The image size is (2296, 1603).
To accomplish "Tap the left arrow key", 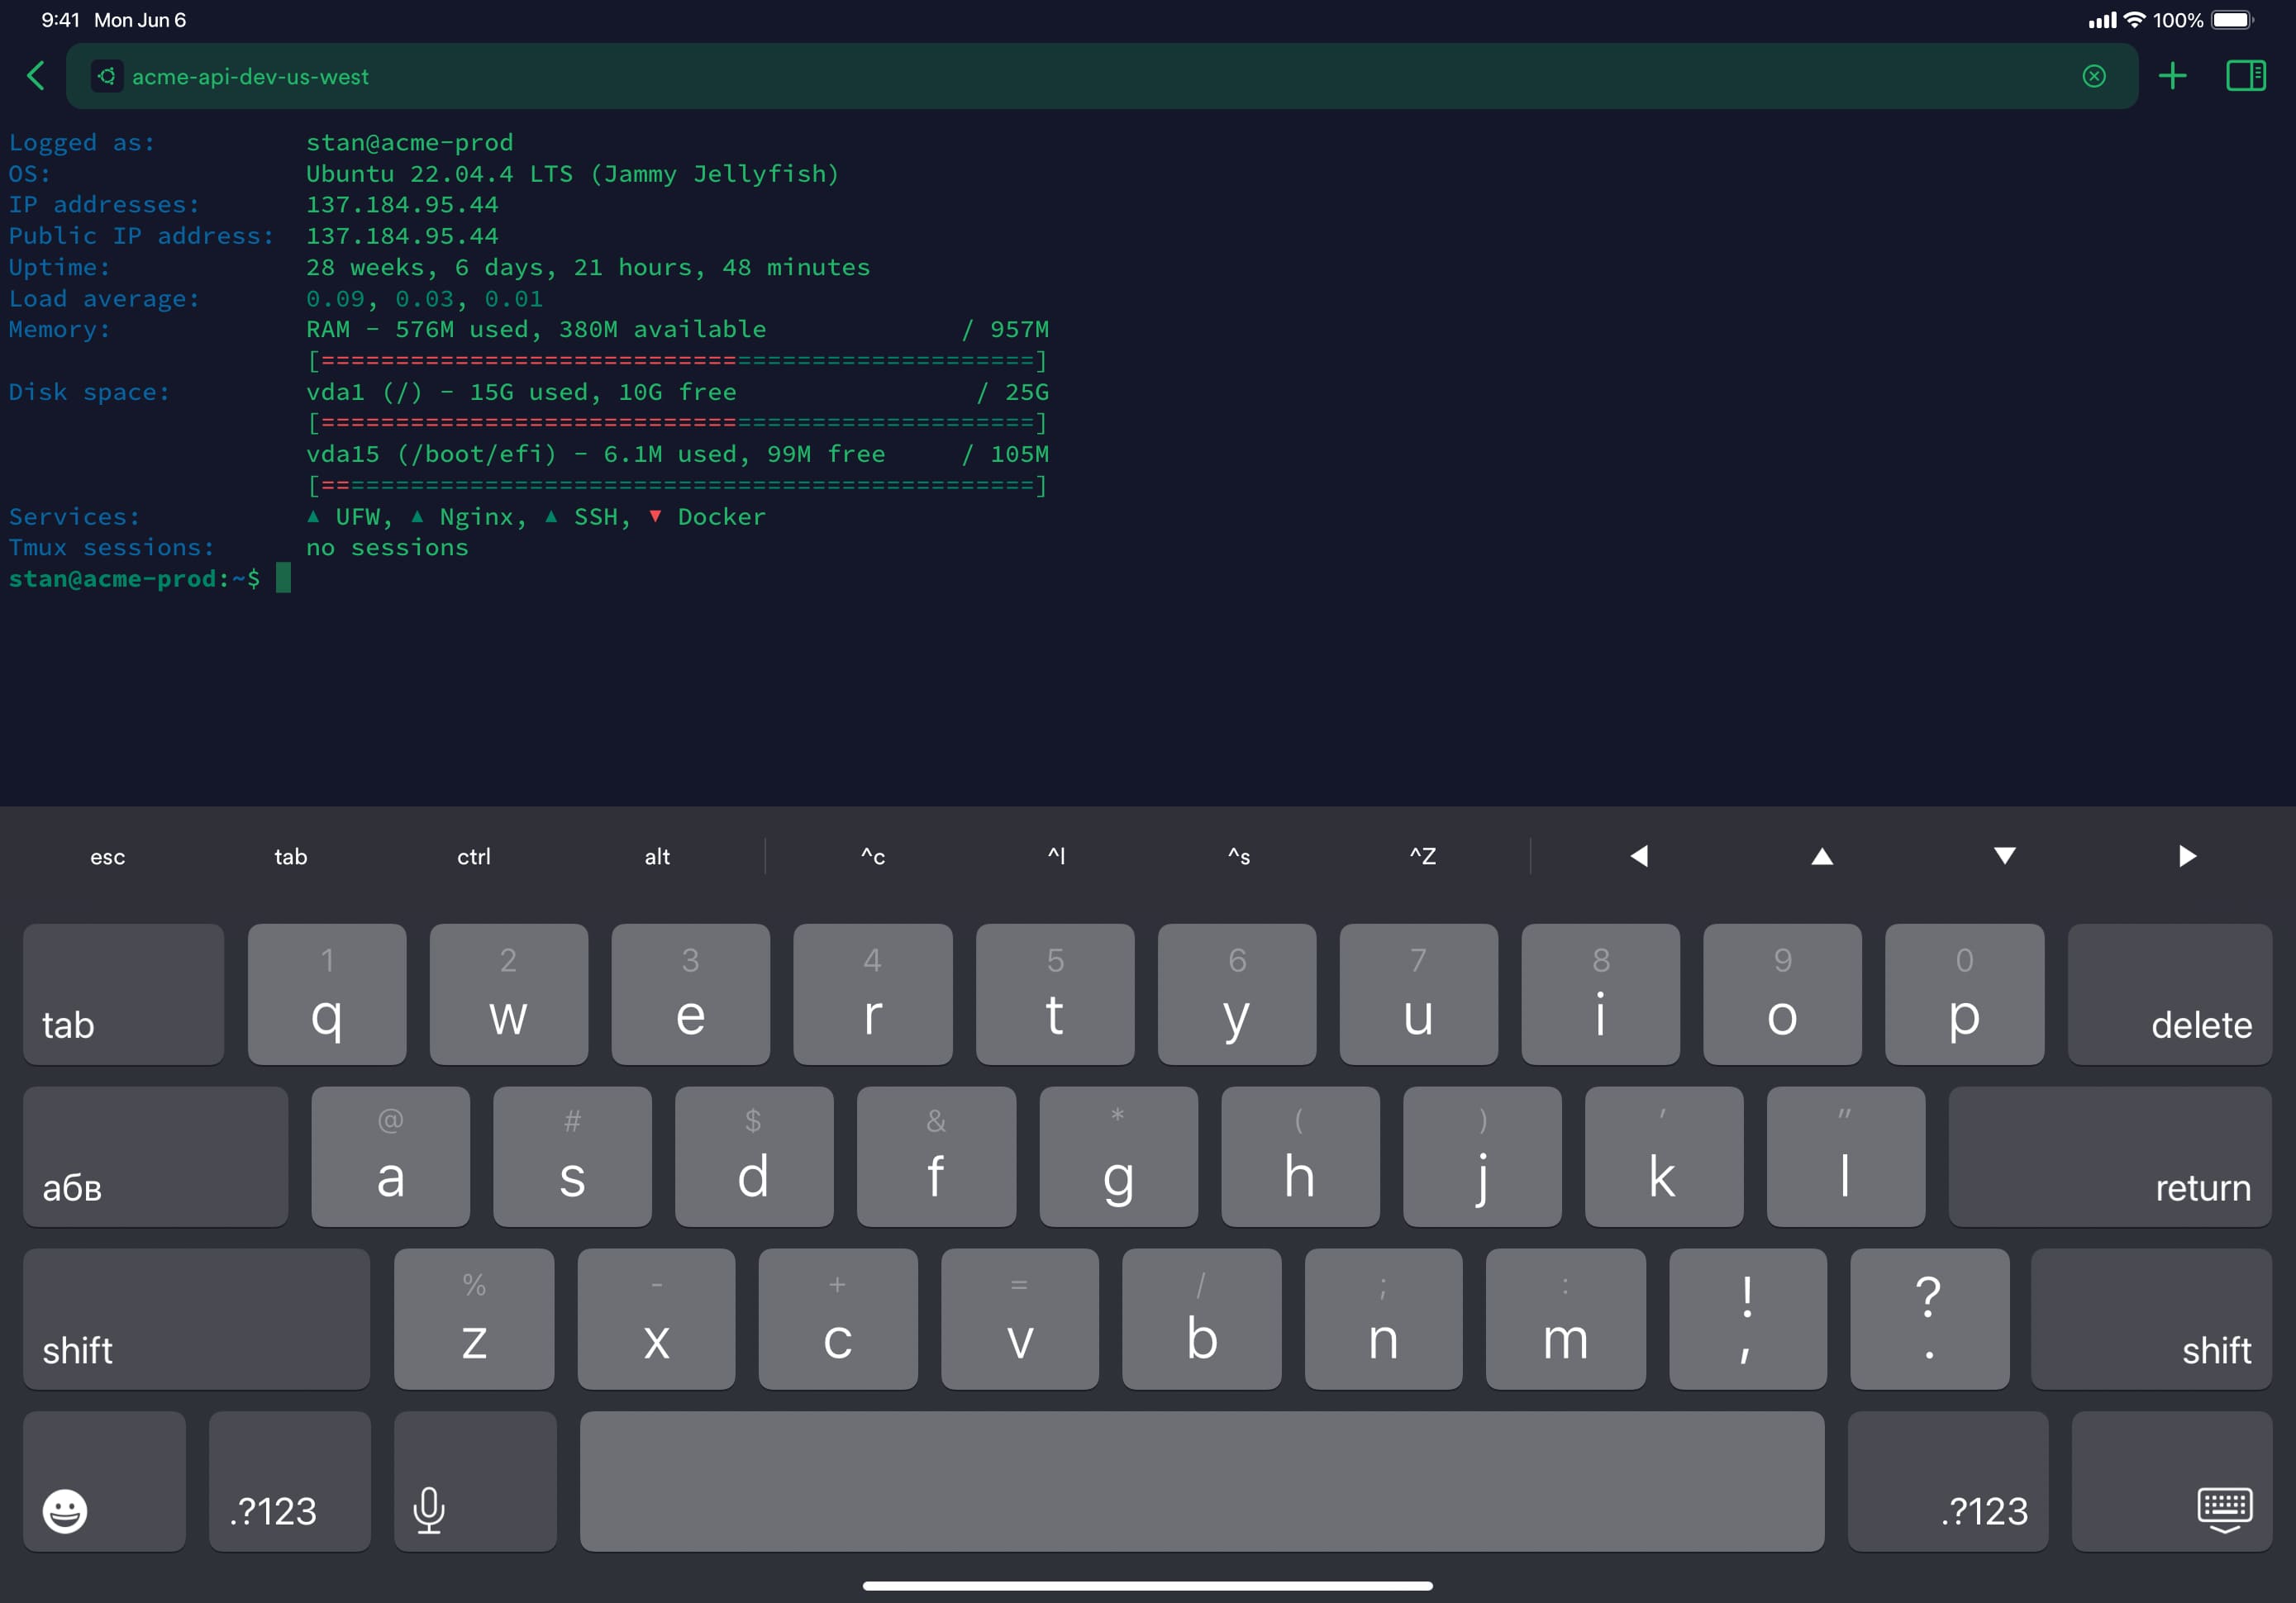I will (x=1639, y=856).
